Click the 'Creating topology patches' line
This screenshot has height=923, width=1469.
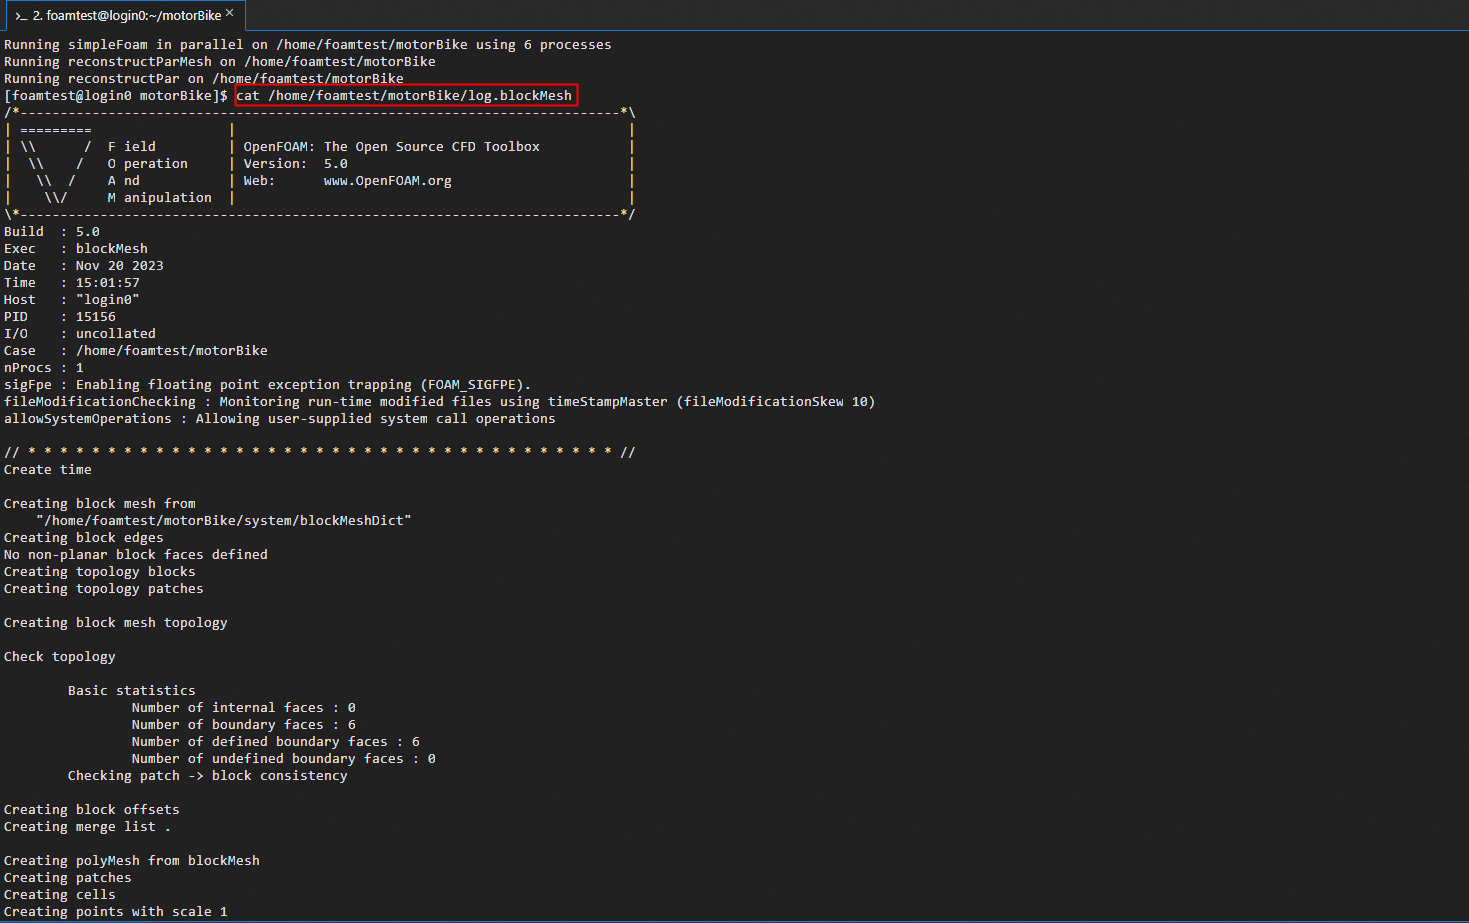tap(104, 589)
